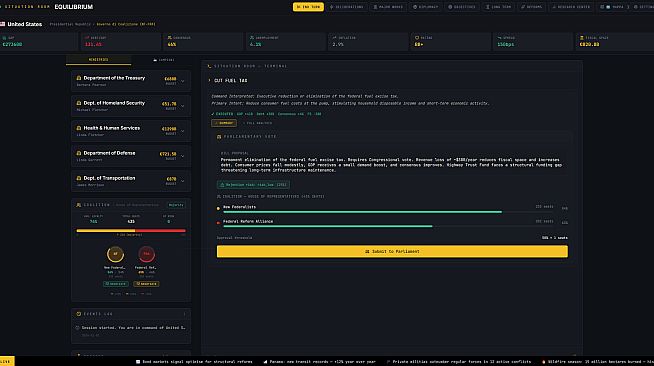Open the Events Log options menu
Screen dimensions: 654x366
(x=184, y=314)
